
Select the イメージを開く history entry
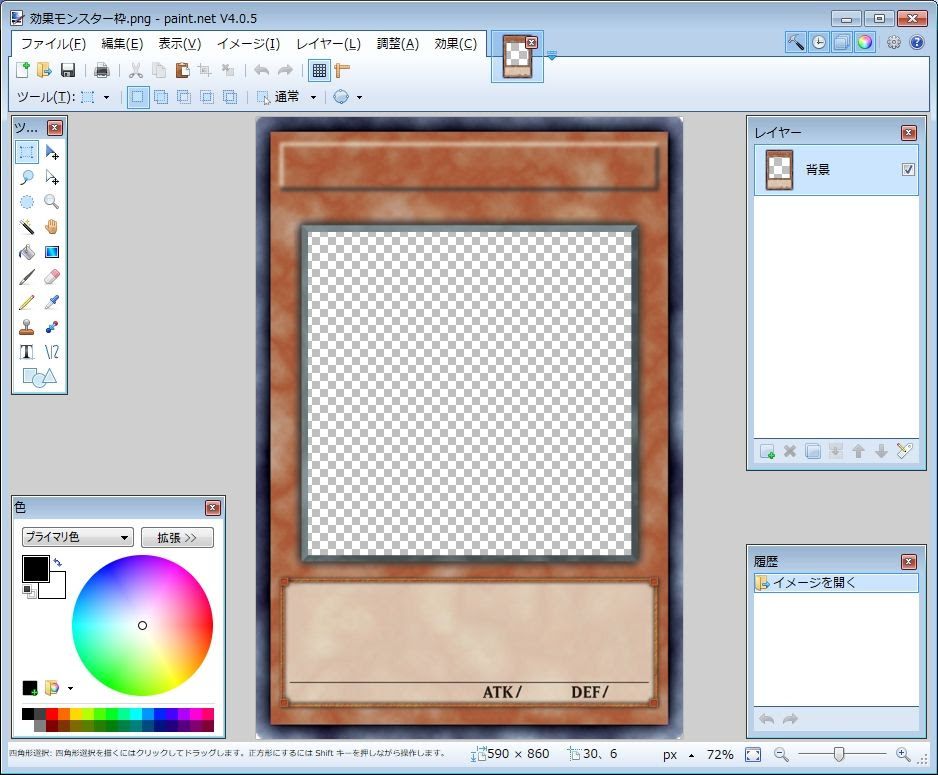tap(836, 582)
